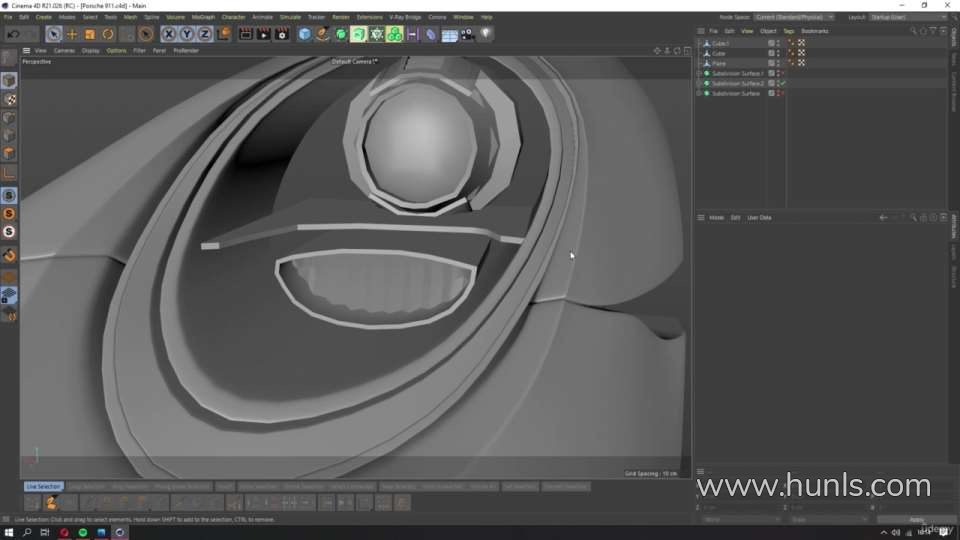Open the viewport Display menu
The width and height of the screenshot is (960, 540).
pyautogui.click(x=90, y=50)
